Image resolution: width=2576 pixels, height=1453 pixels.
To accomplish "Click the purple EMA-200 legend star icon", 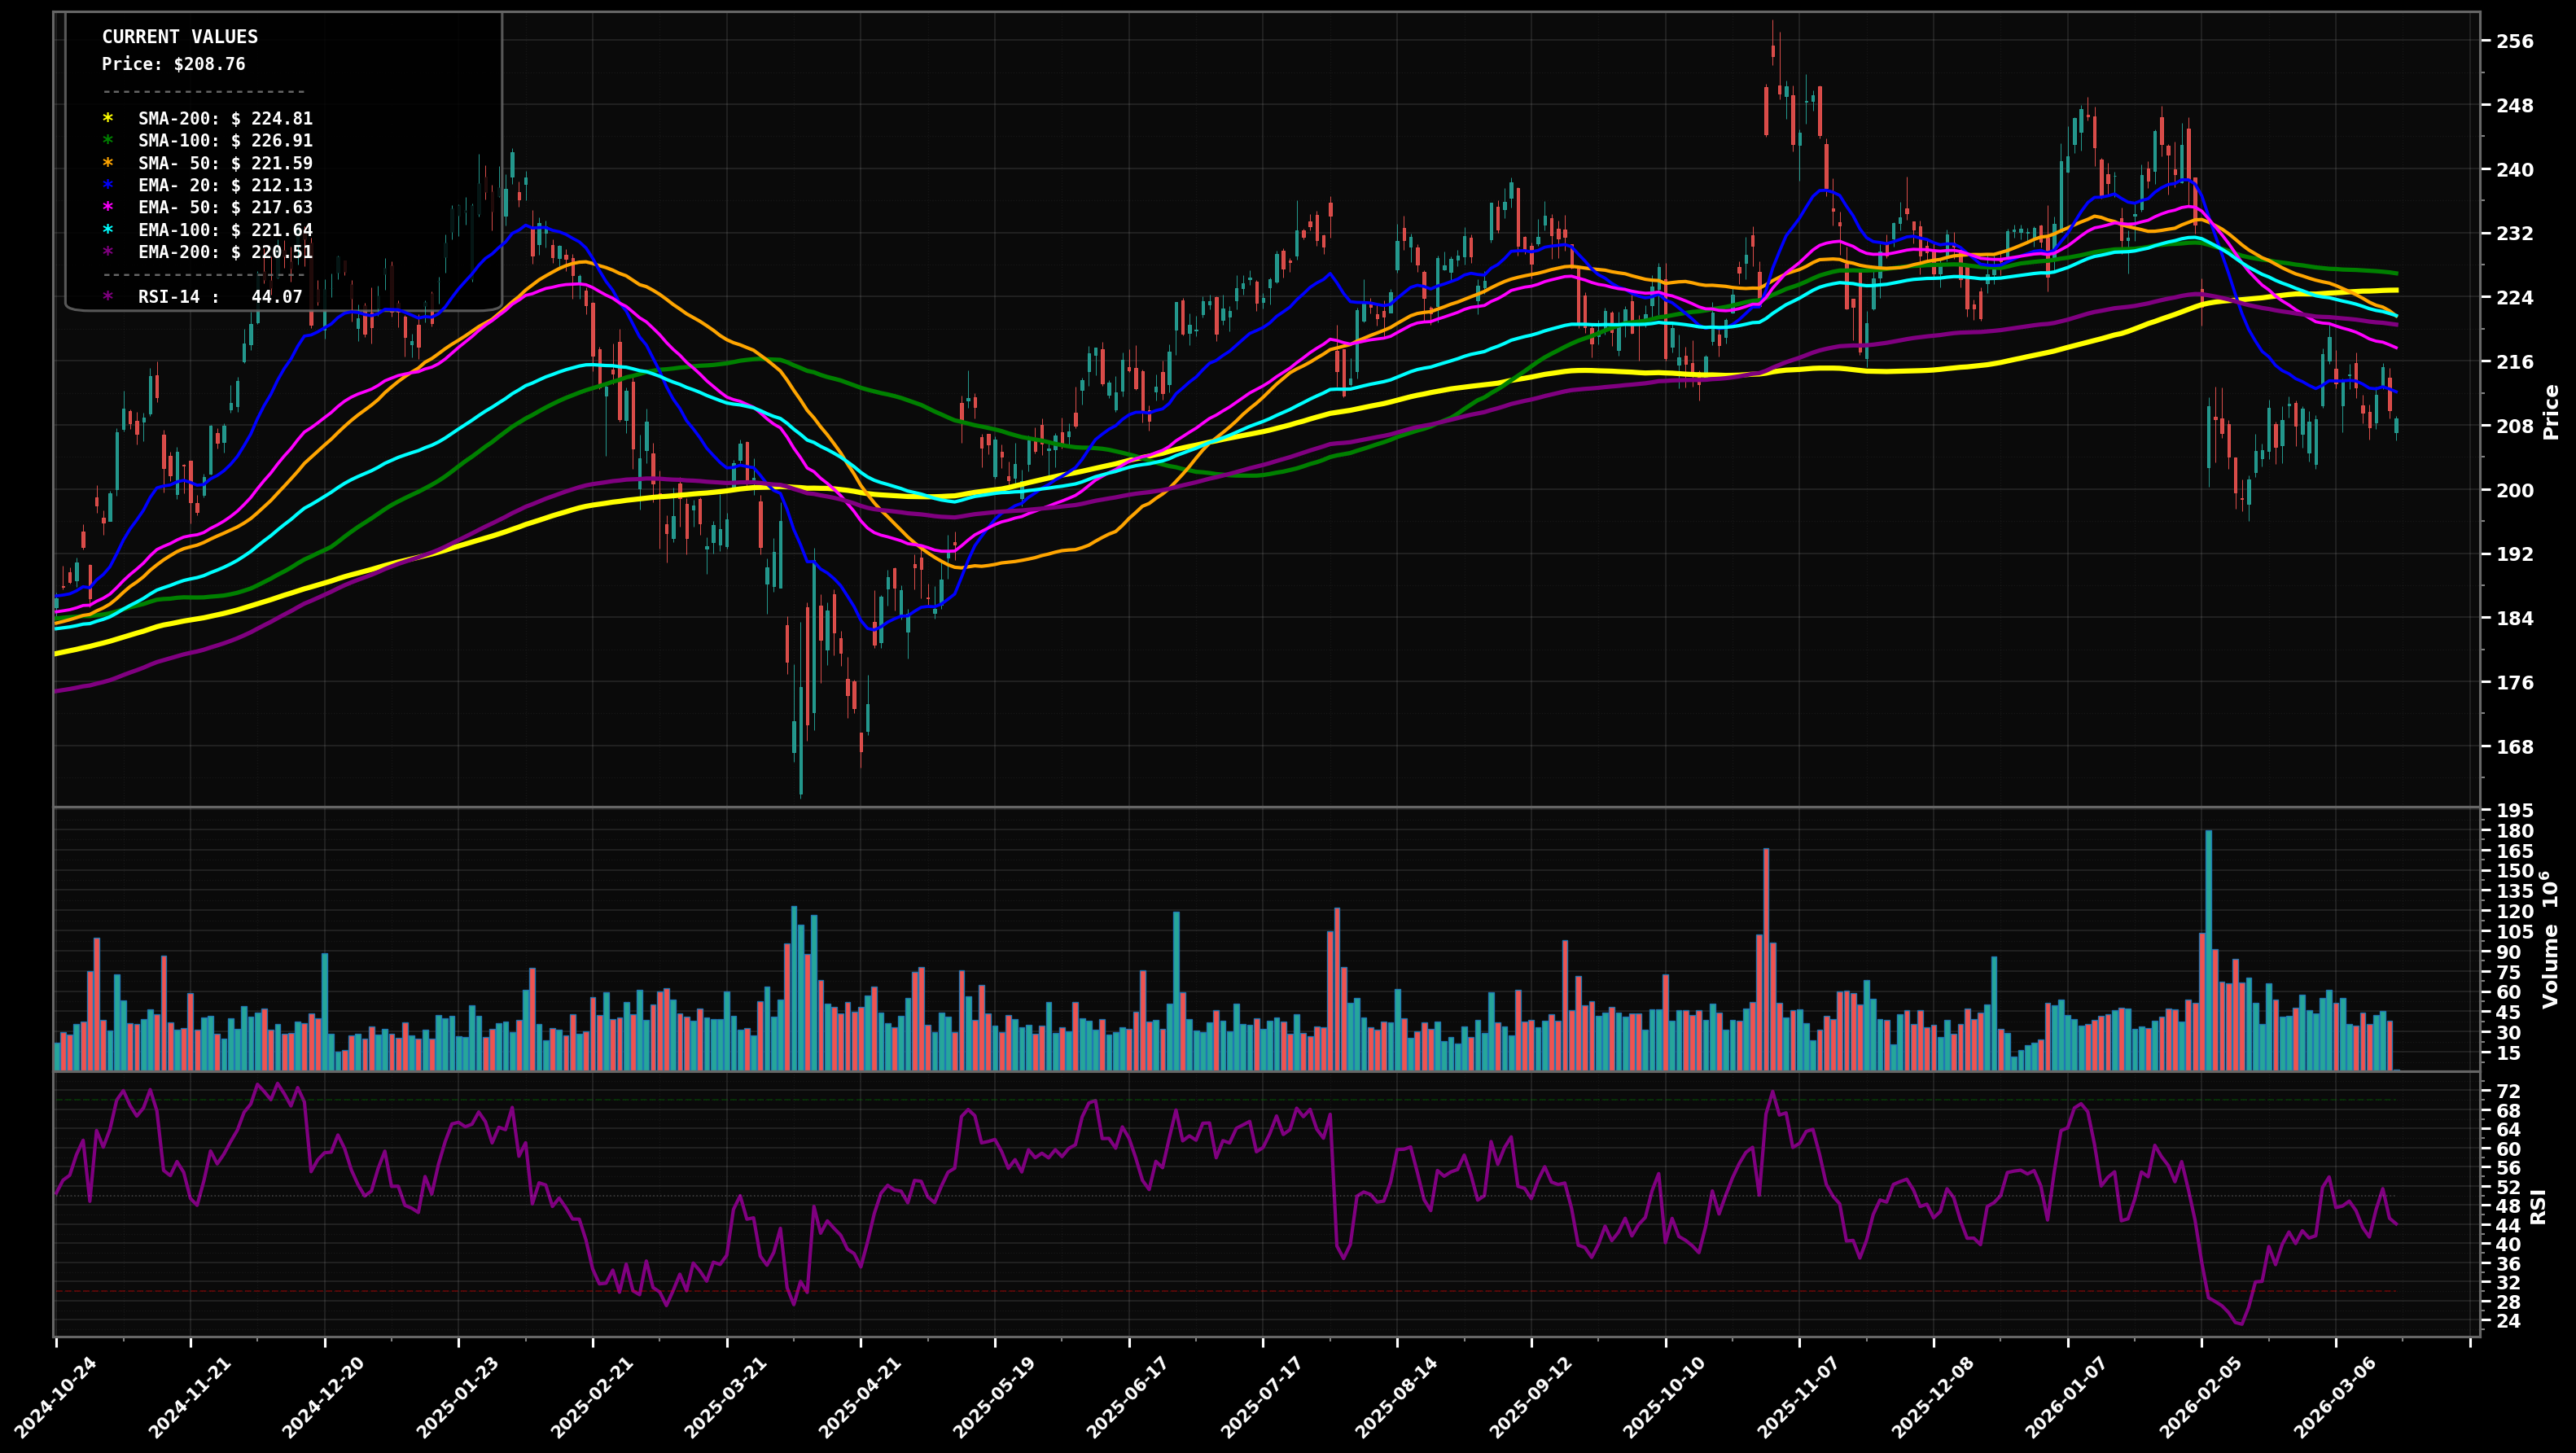I will 110,252.
